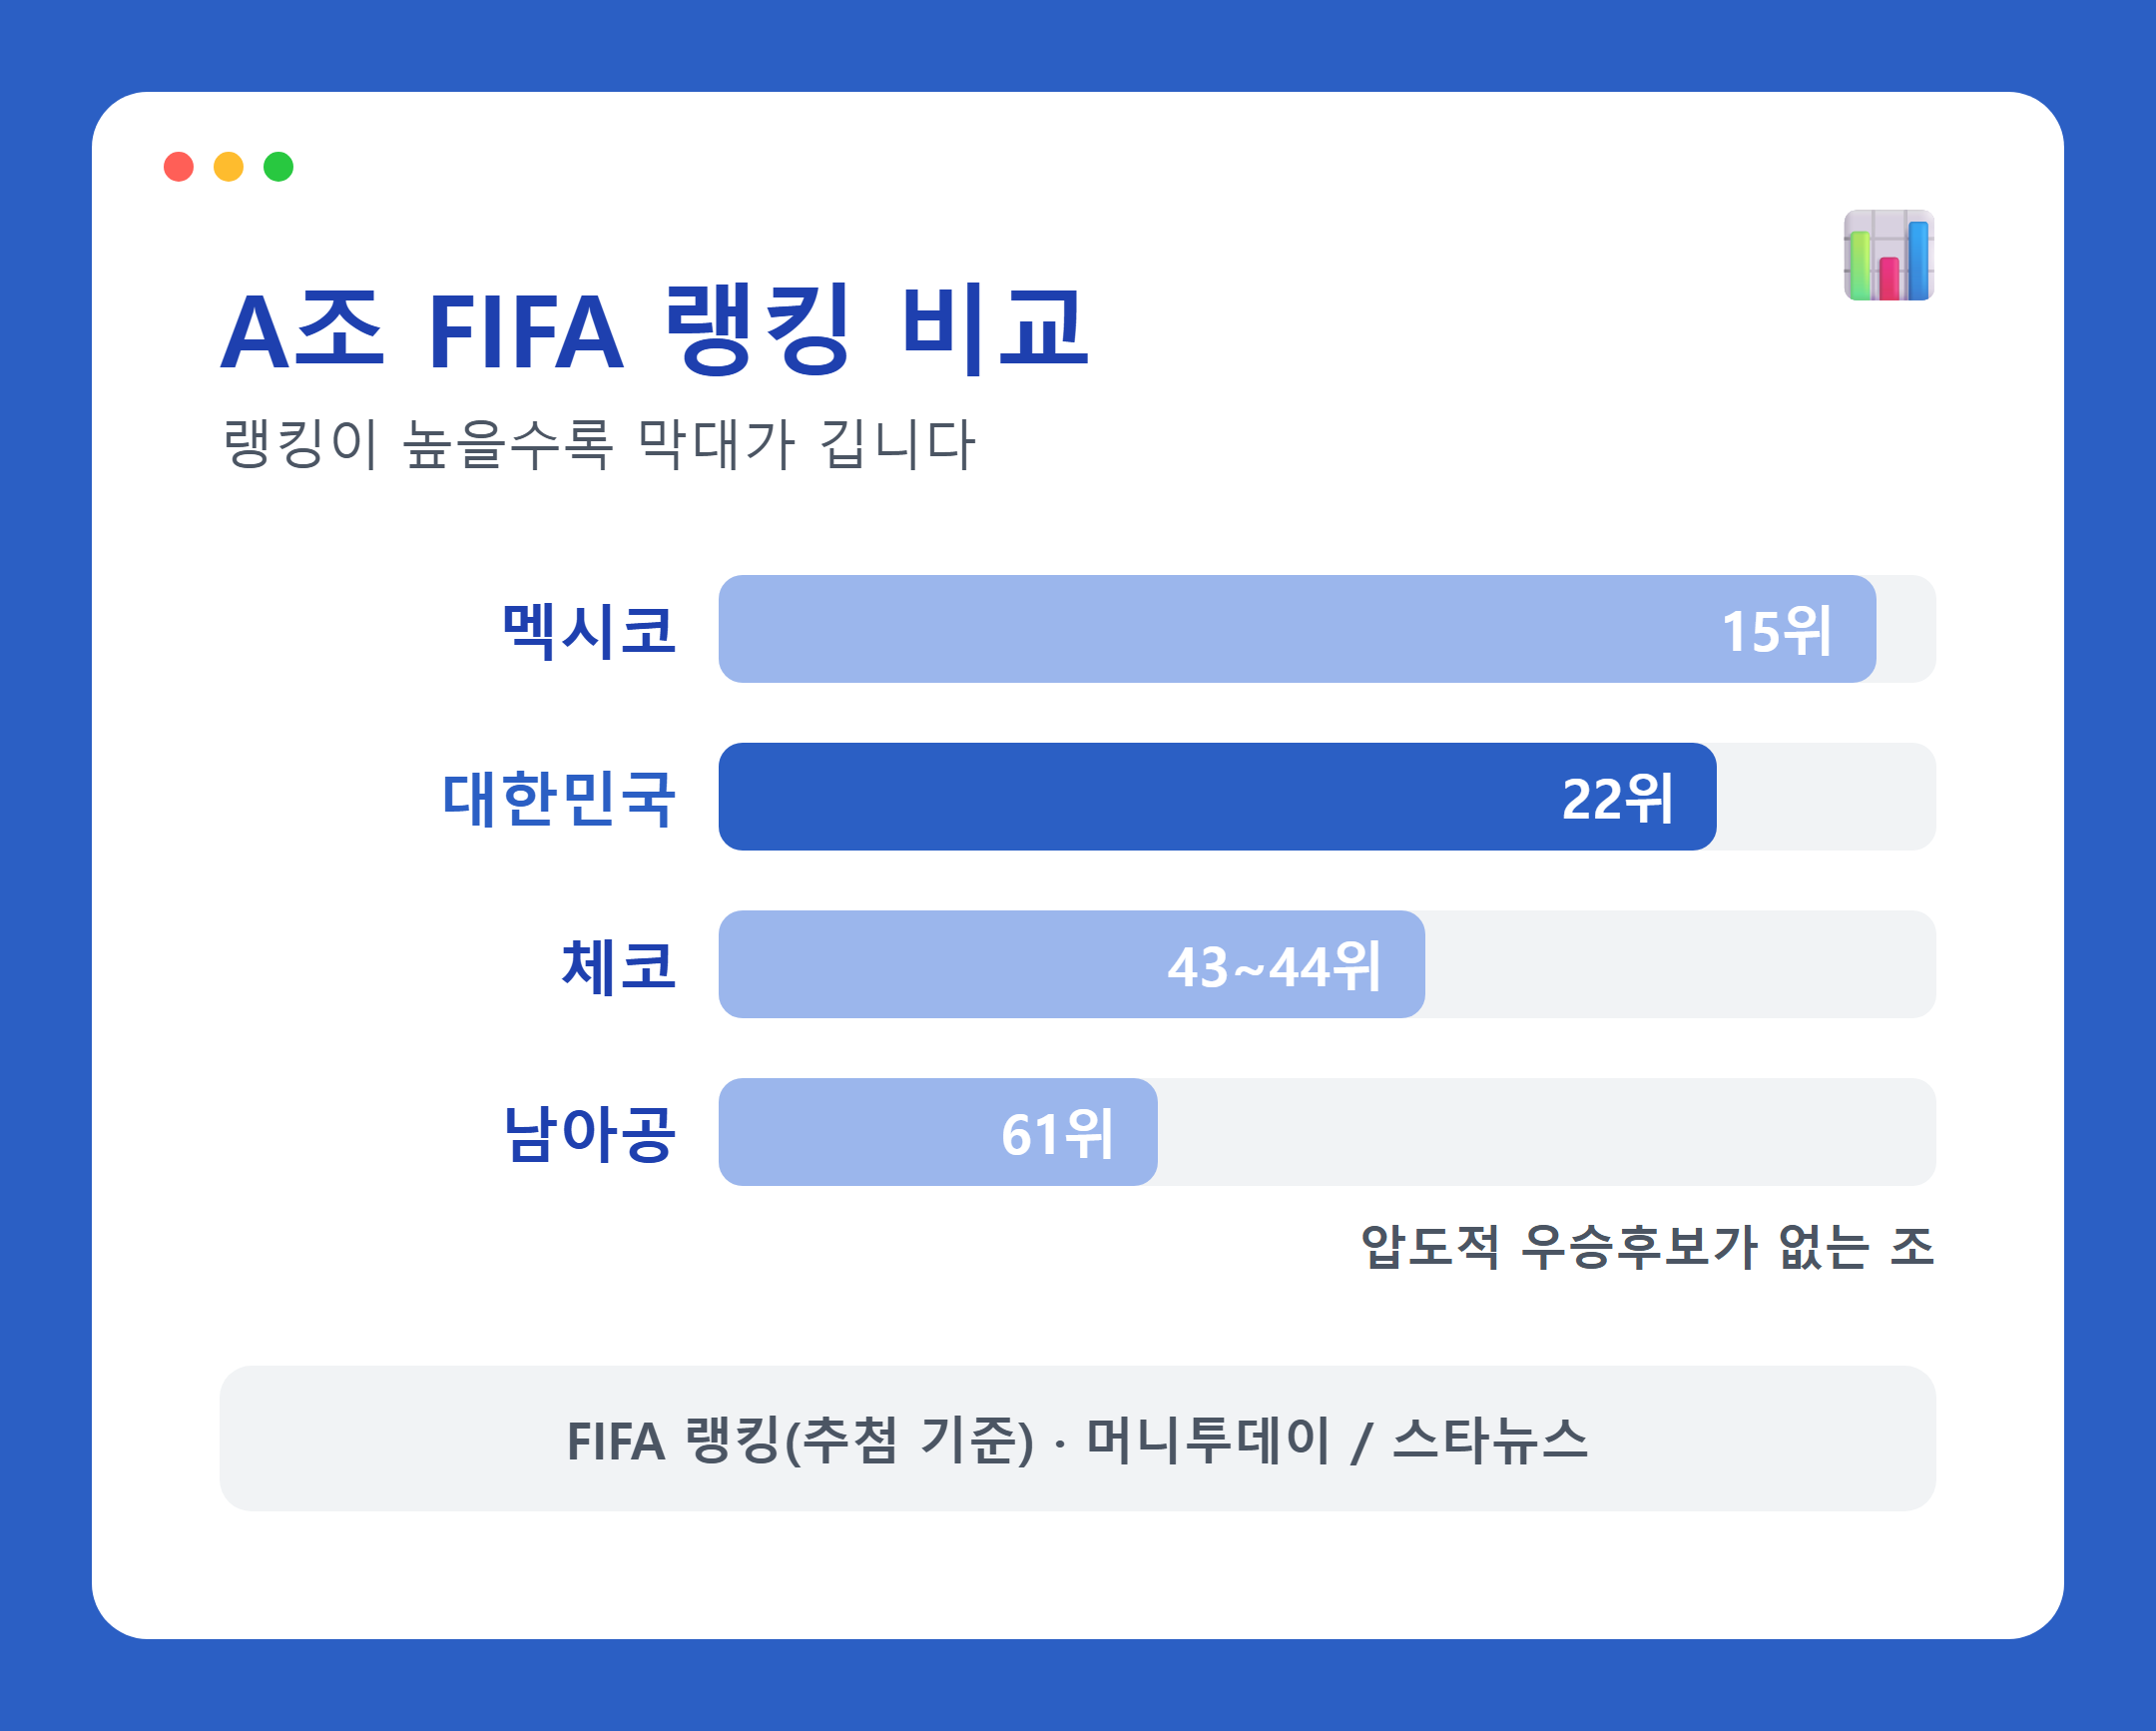Click the subtitle 랭킹이 높을수록 막대가 깁니다
The image size is (2156, 1731).
(598, 444)
